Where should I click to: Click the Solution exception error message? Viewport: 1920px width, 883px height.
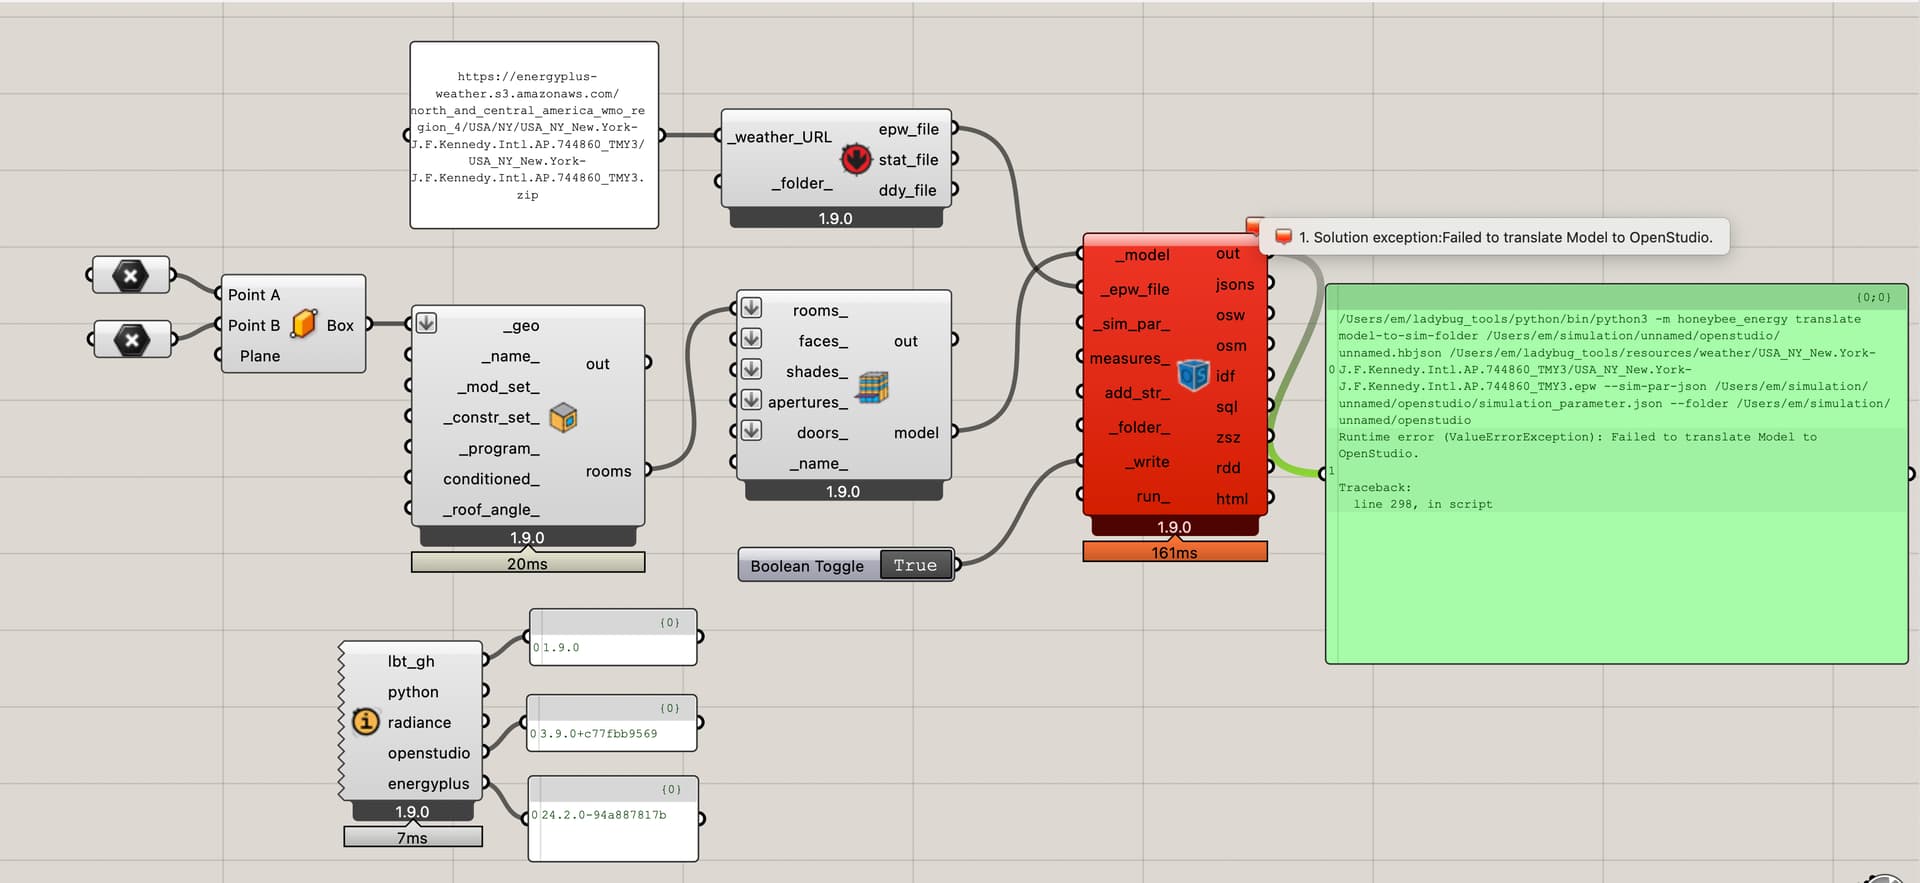1505,237
